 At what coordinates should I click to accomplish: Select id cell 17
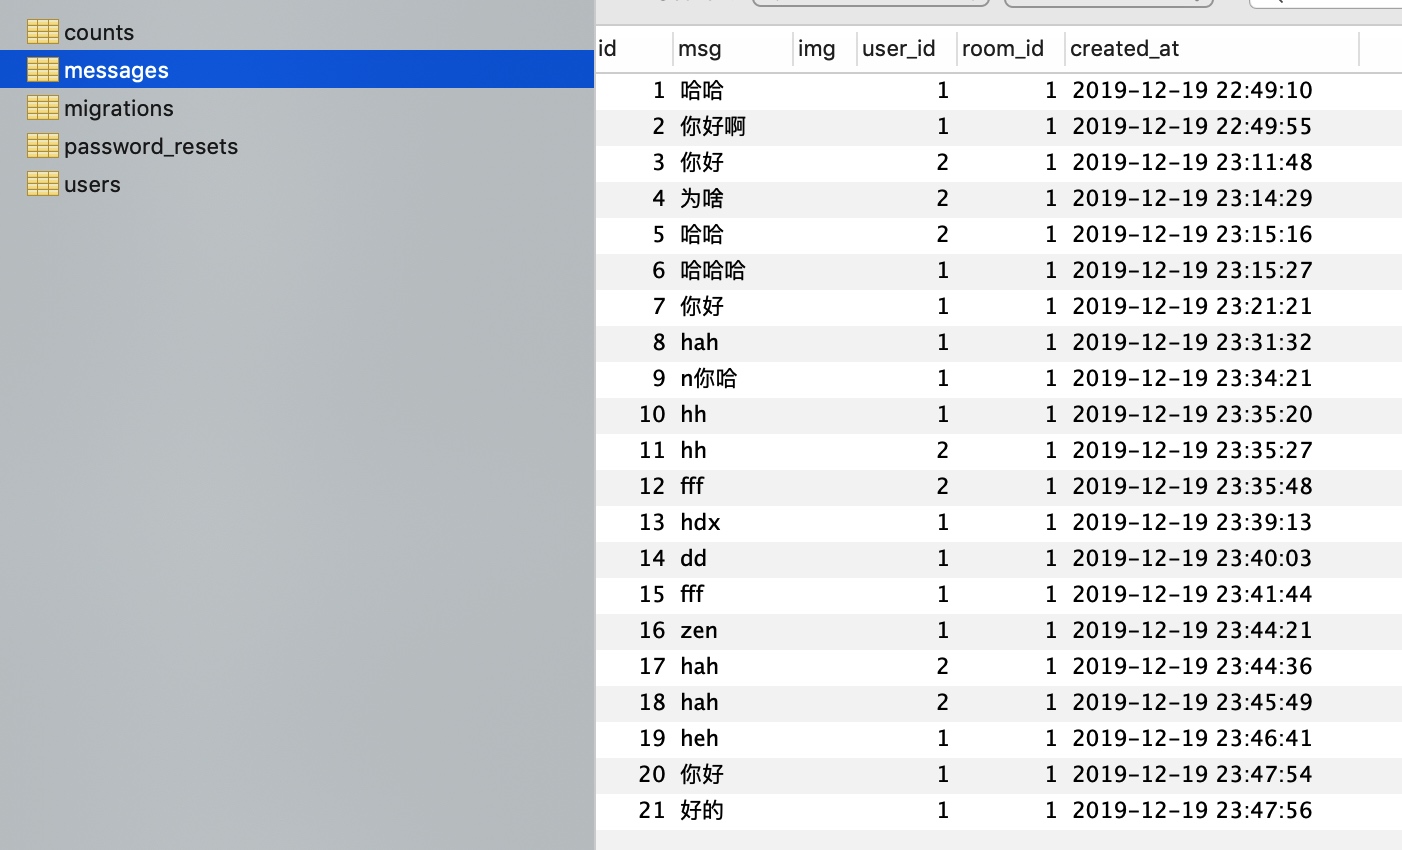click(652, 666)
